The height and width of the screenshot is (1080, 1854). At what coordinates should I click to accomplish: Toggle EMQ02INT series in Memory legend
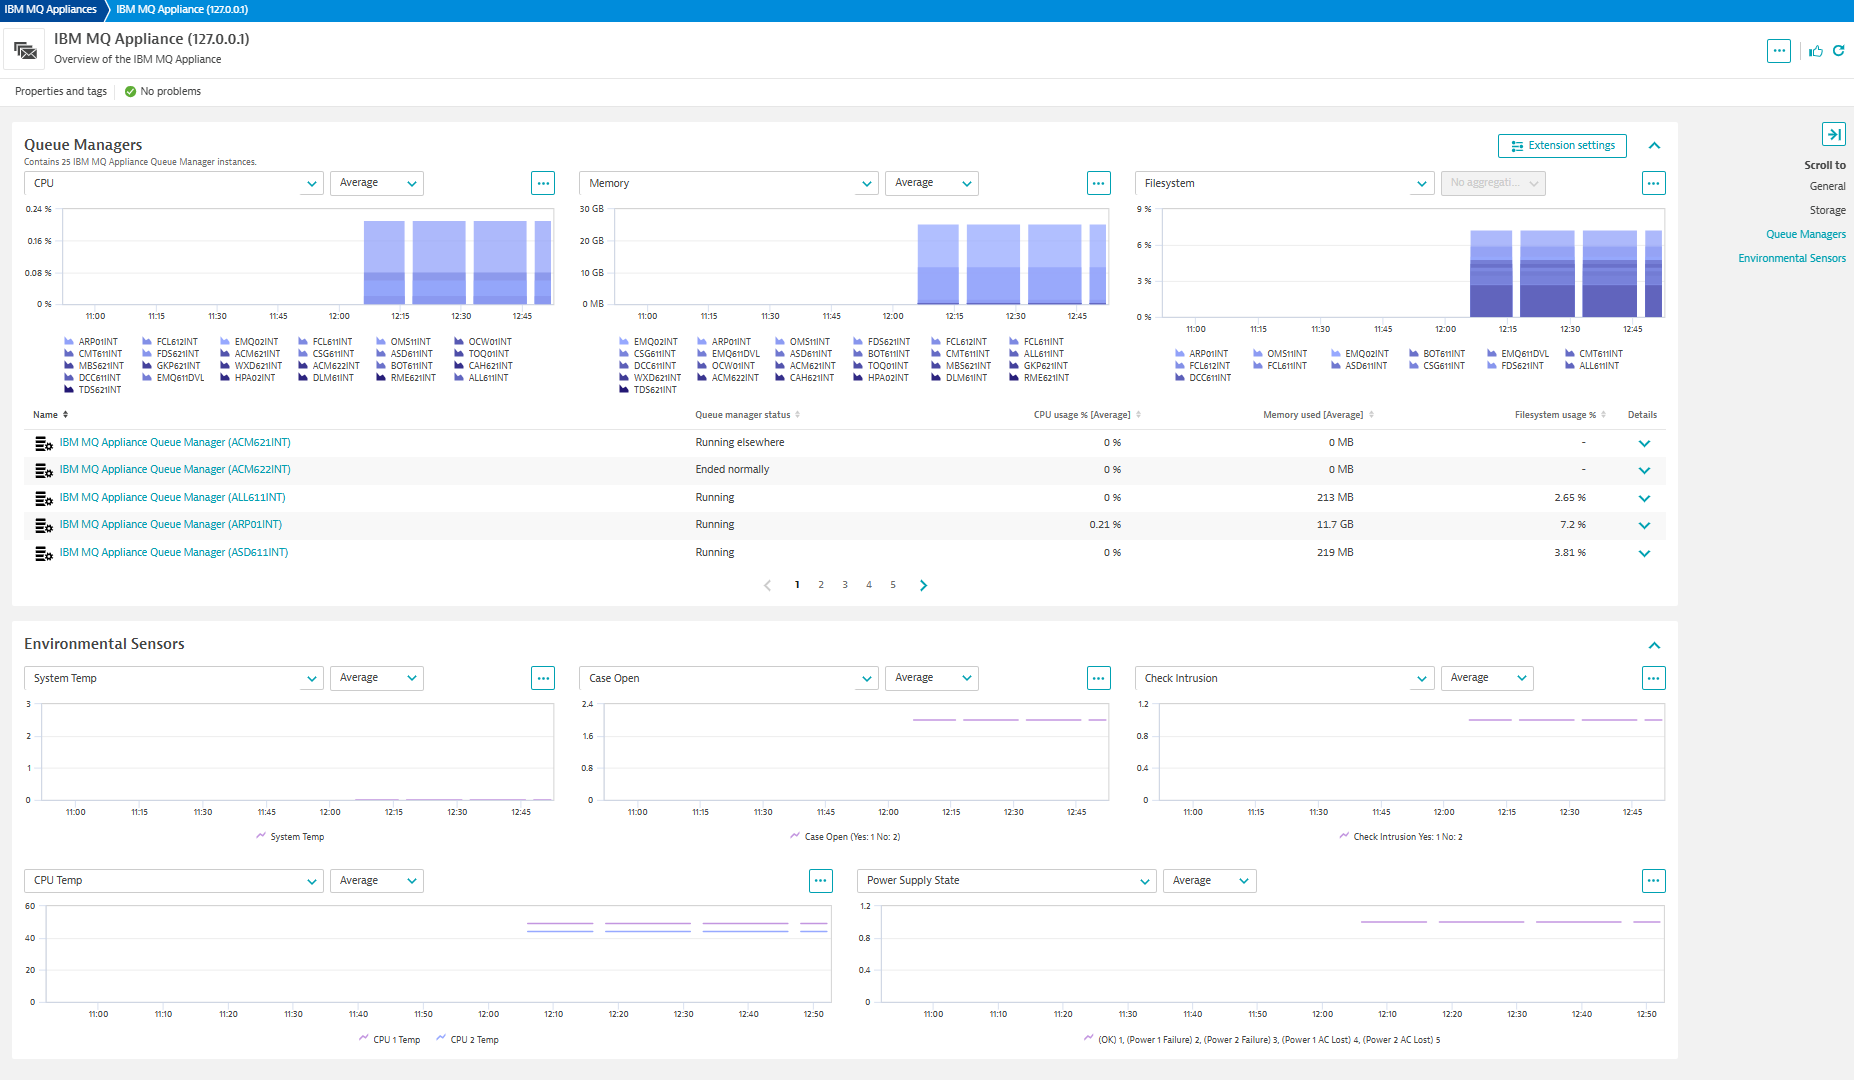pos(648,342)
